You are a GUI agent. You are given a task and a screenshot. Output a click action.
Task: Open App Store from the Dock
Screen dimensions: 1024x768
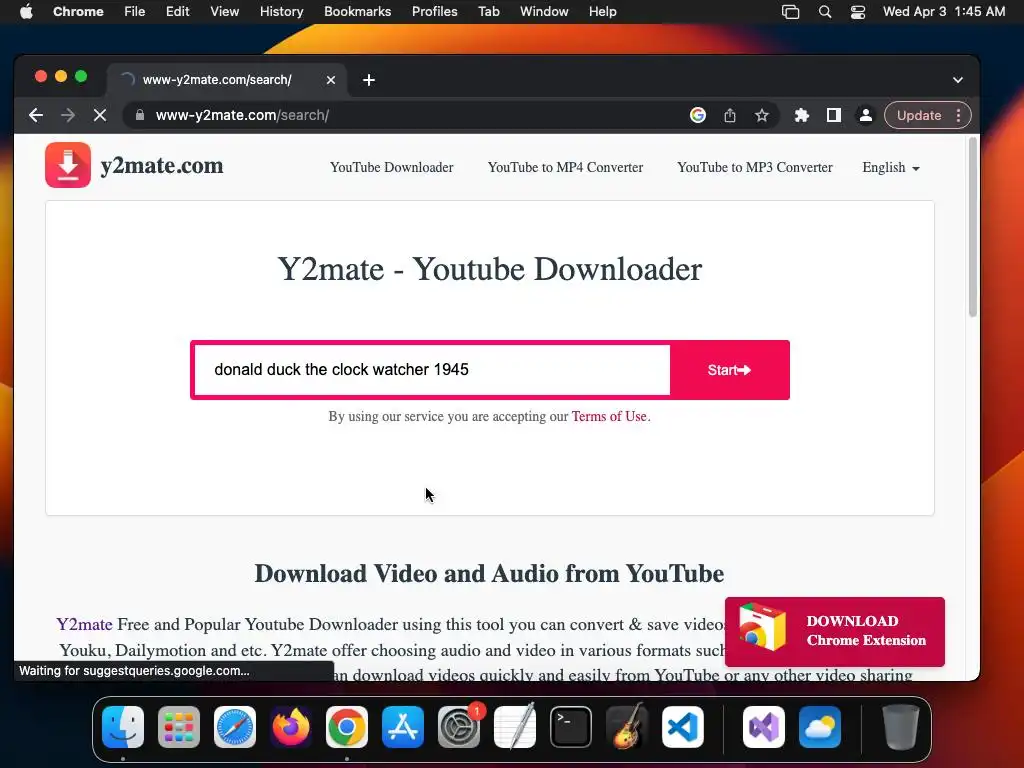point(403,727)
